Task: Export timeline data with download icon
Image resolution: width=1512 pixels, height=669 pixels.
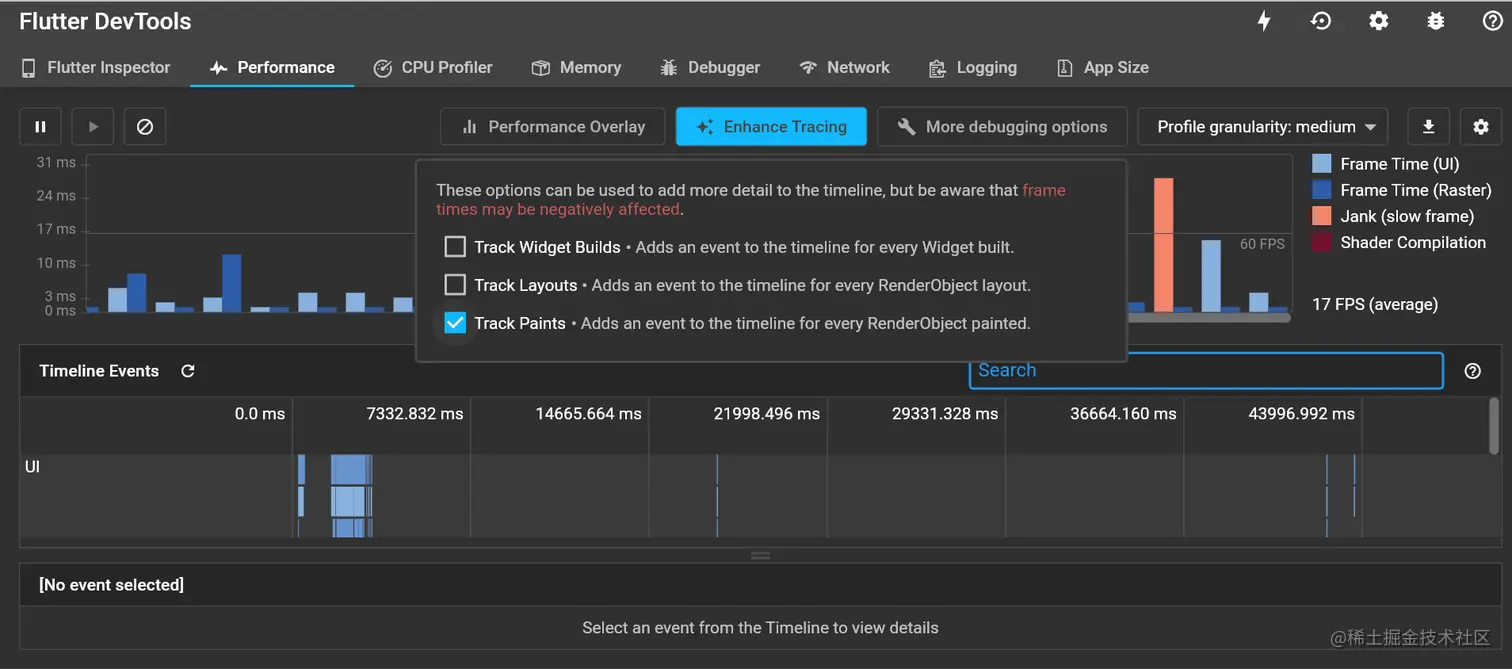Action: point(1429,127)
